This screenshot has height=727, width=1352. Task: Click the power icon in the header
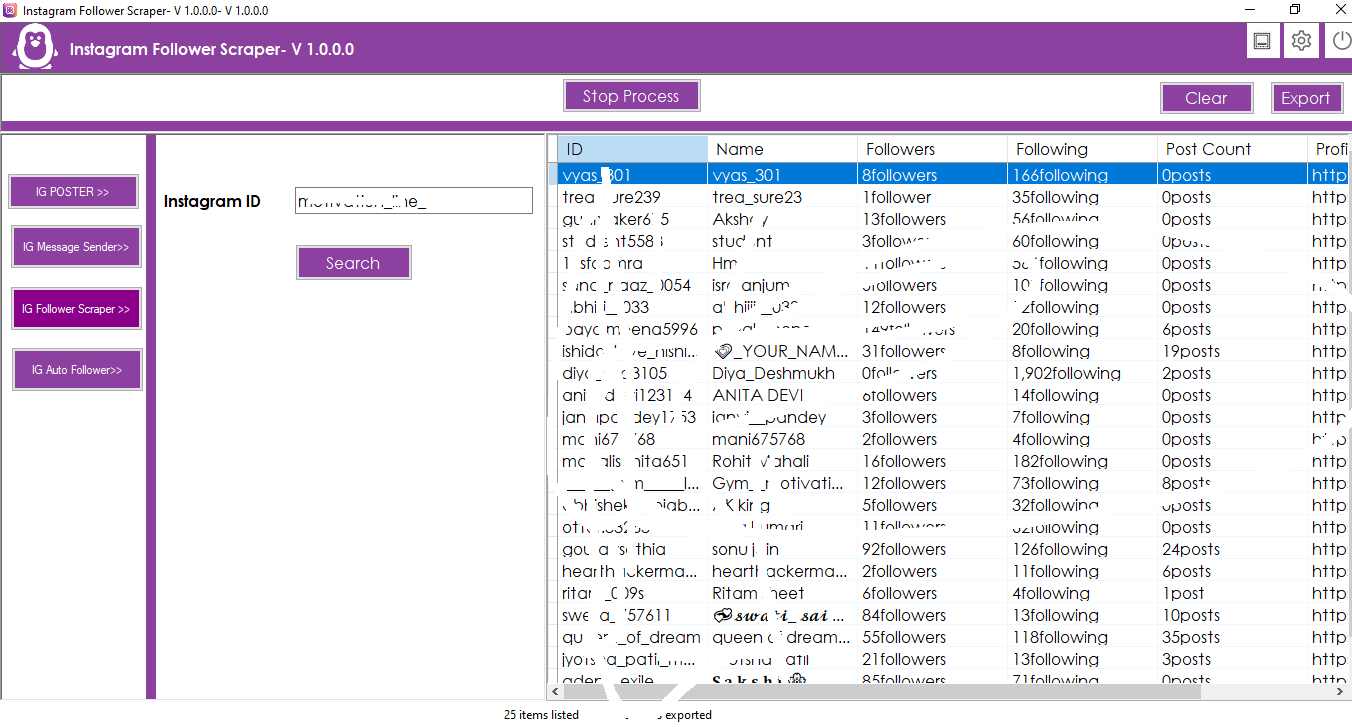click(x=1340, y=41)
